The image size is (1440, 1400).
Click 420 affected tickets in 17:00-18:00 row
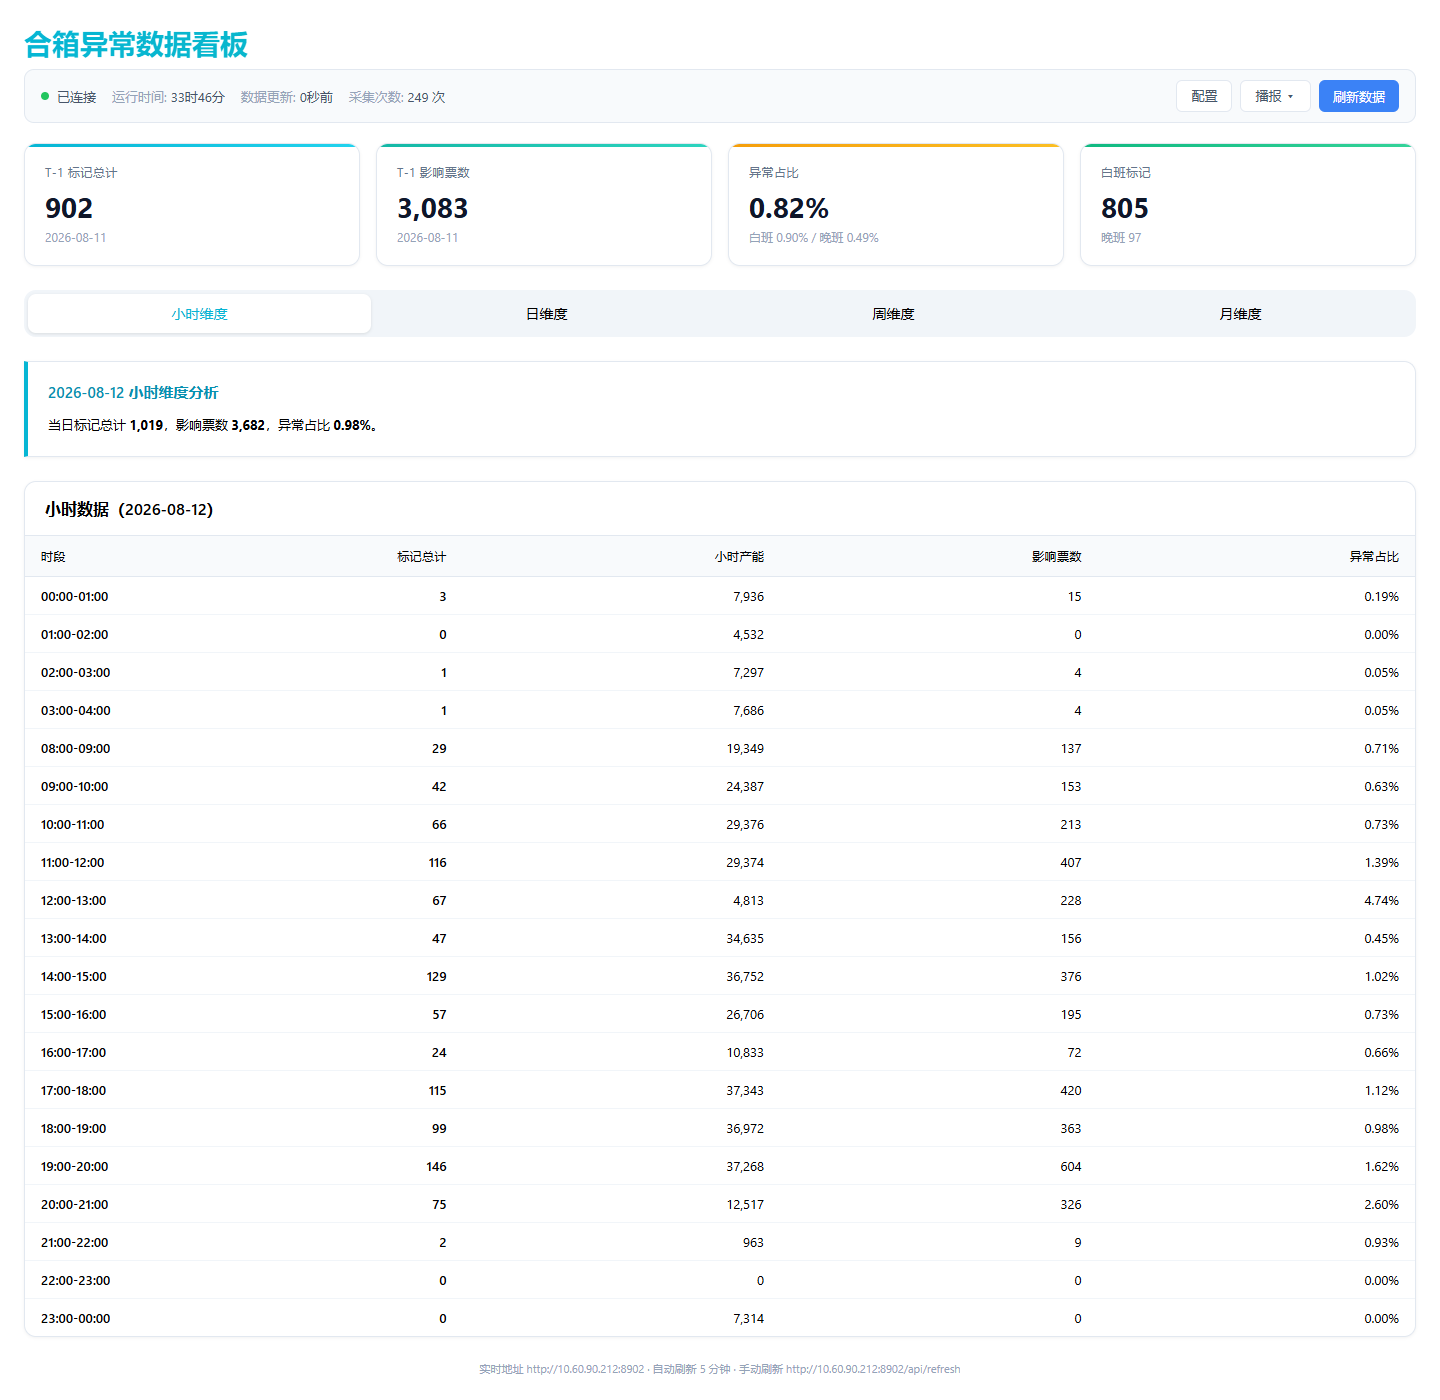click(1071, 1091)
